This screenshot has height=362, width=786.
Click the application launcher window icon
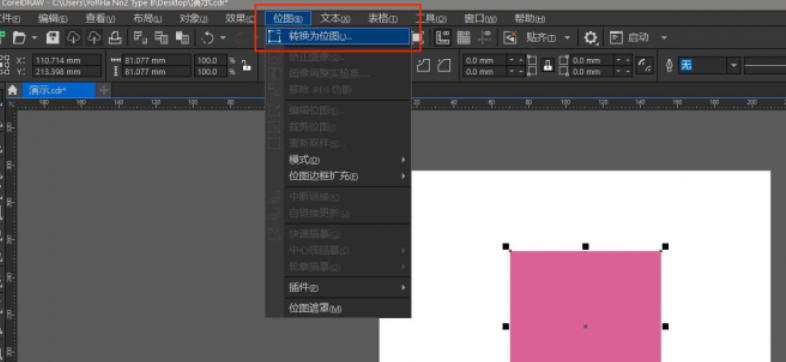[616, 38]
